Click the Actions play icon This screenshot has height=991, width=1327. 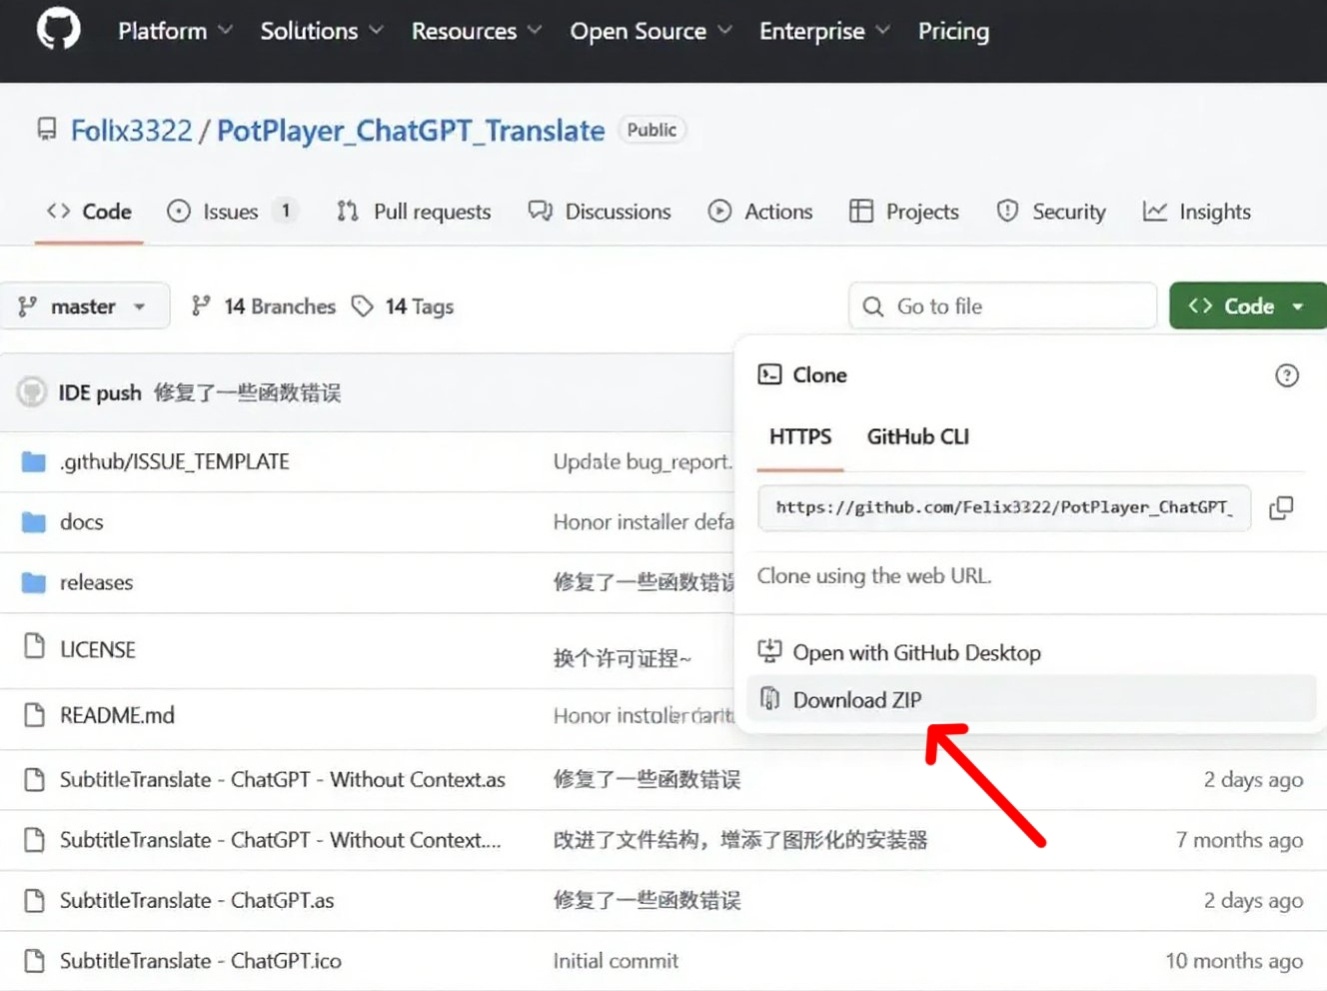[720, 211]
